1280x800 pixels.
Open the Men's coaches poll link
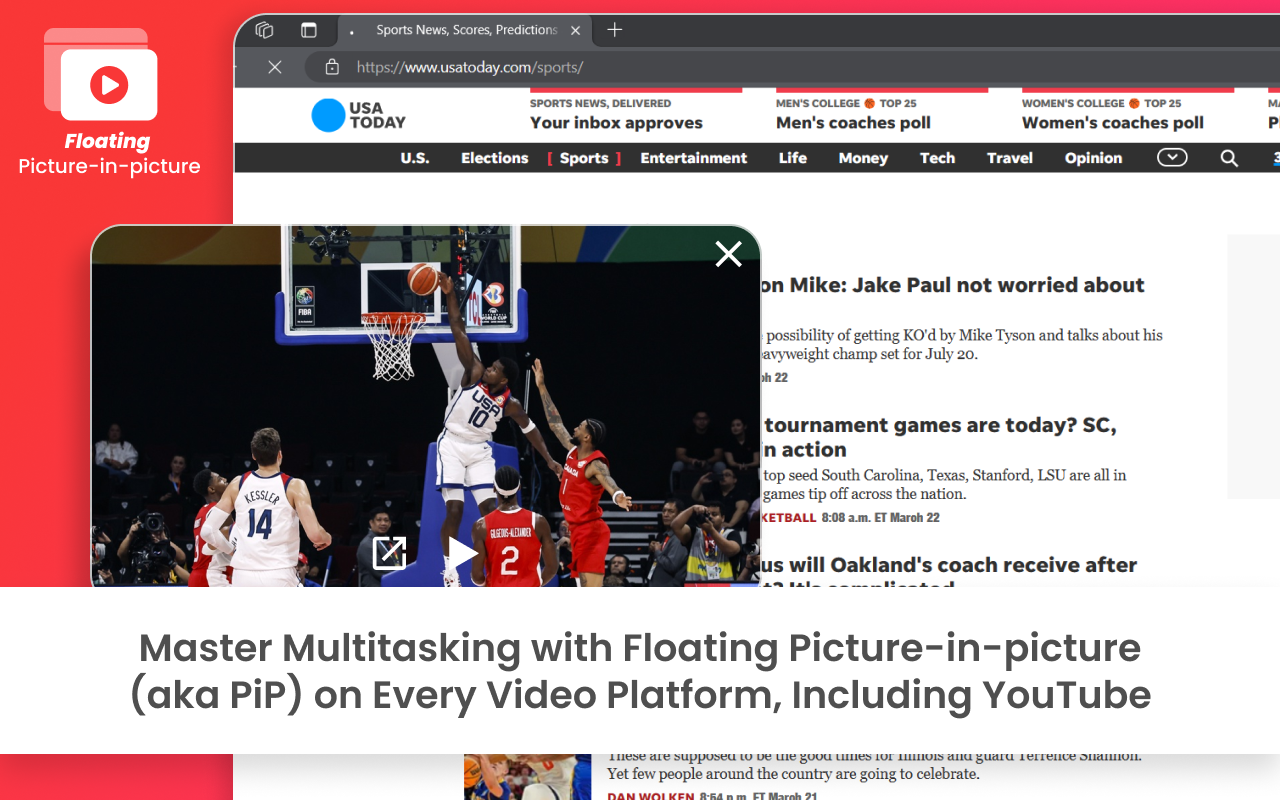pos(853,123)
